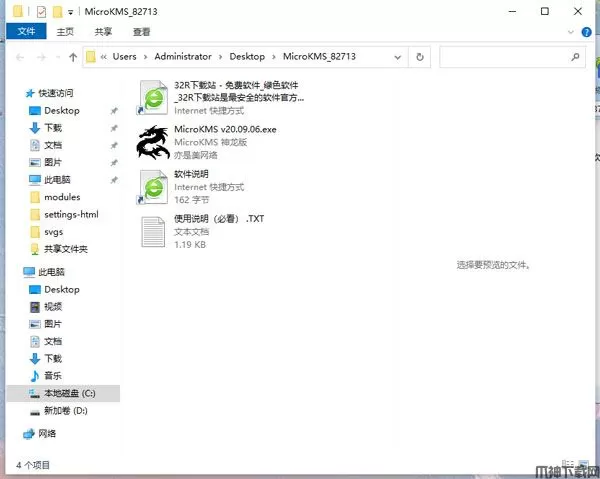This screenshot has height=479, width=600.
Task: Click the Properties quick access toolbar icon
Action: 41,12
